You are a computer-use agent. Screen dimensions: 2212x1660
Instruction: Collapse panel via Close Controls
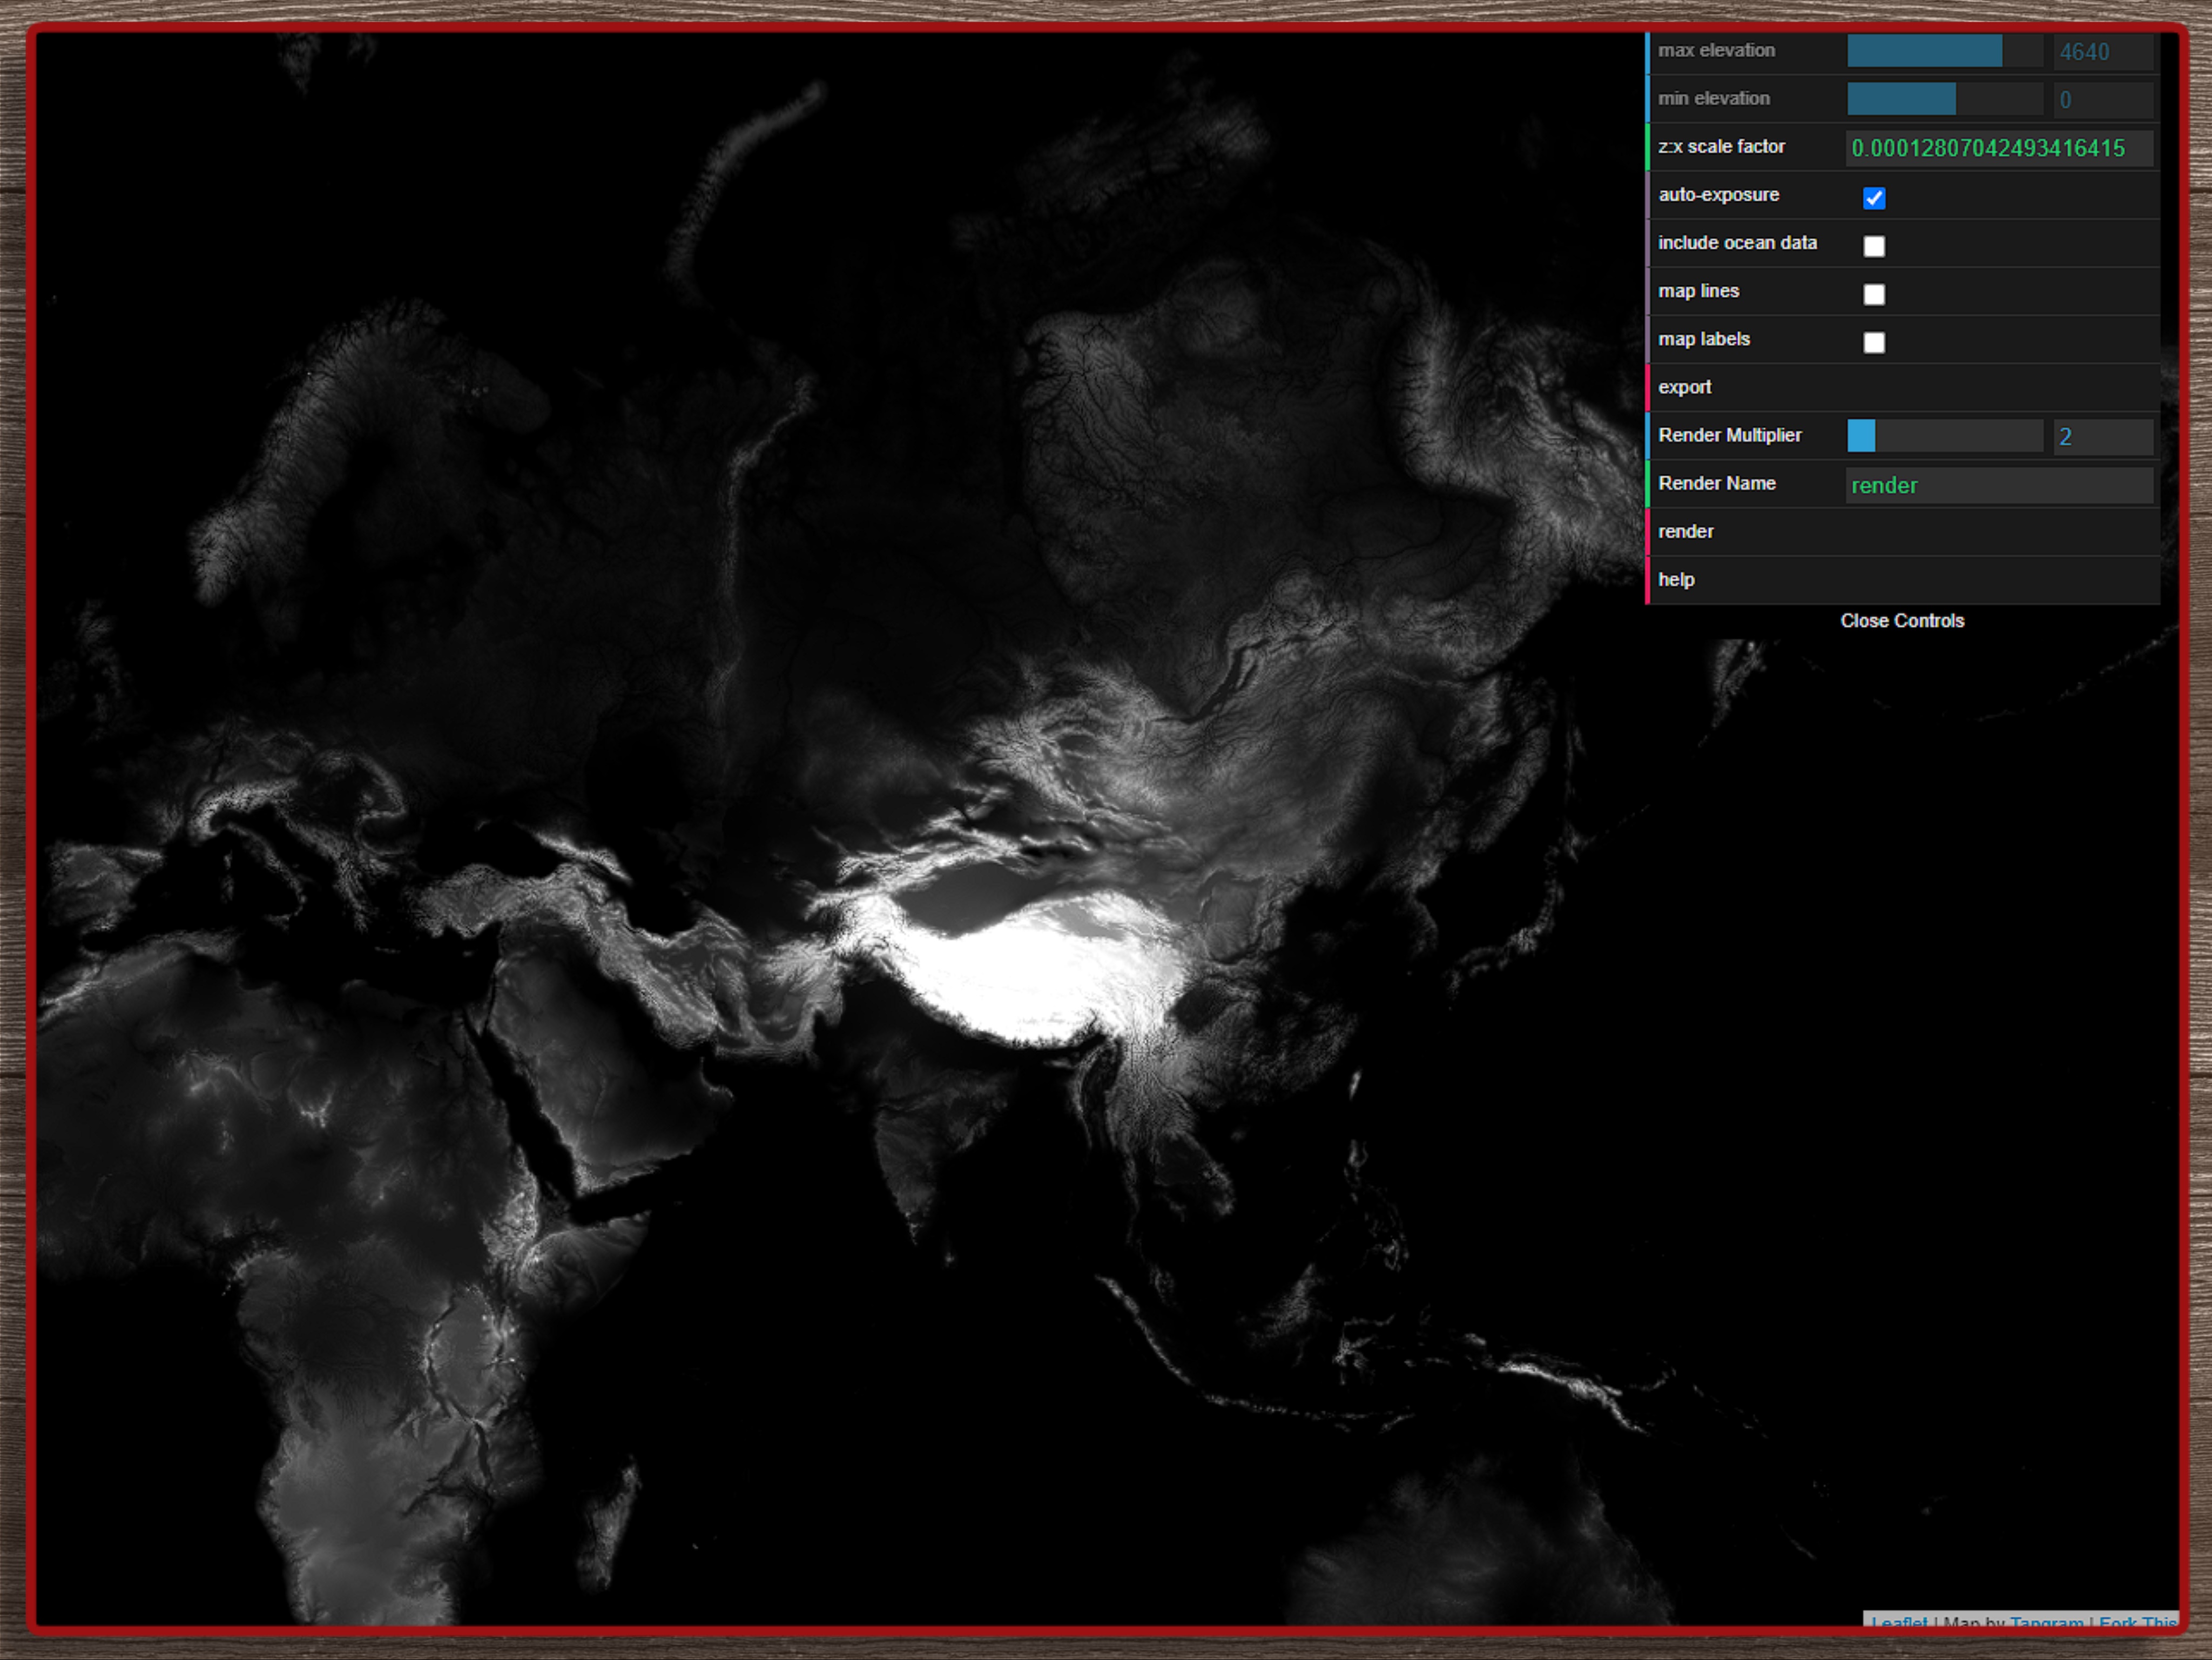(x=1901, y=621)
